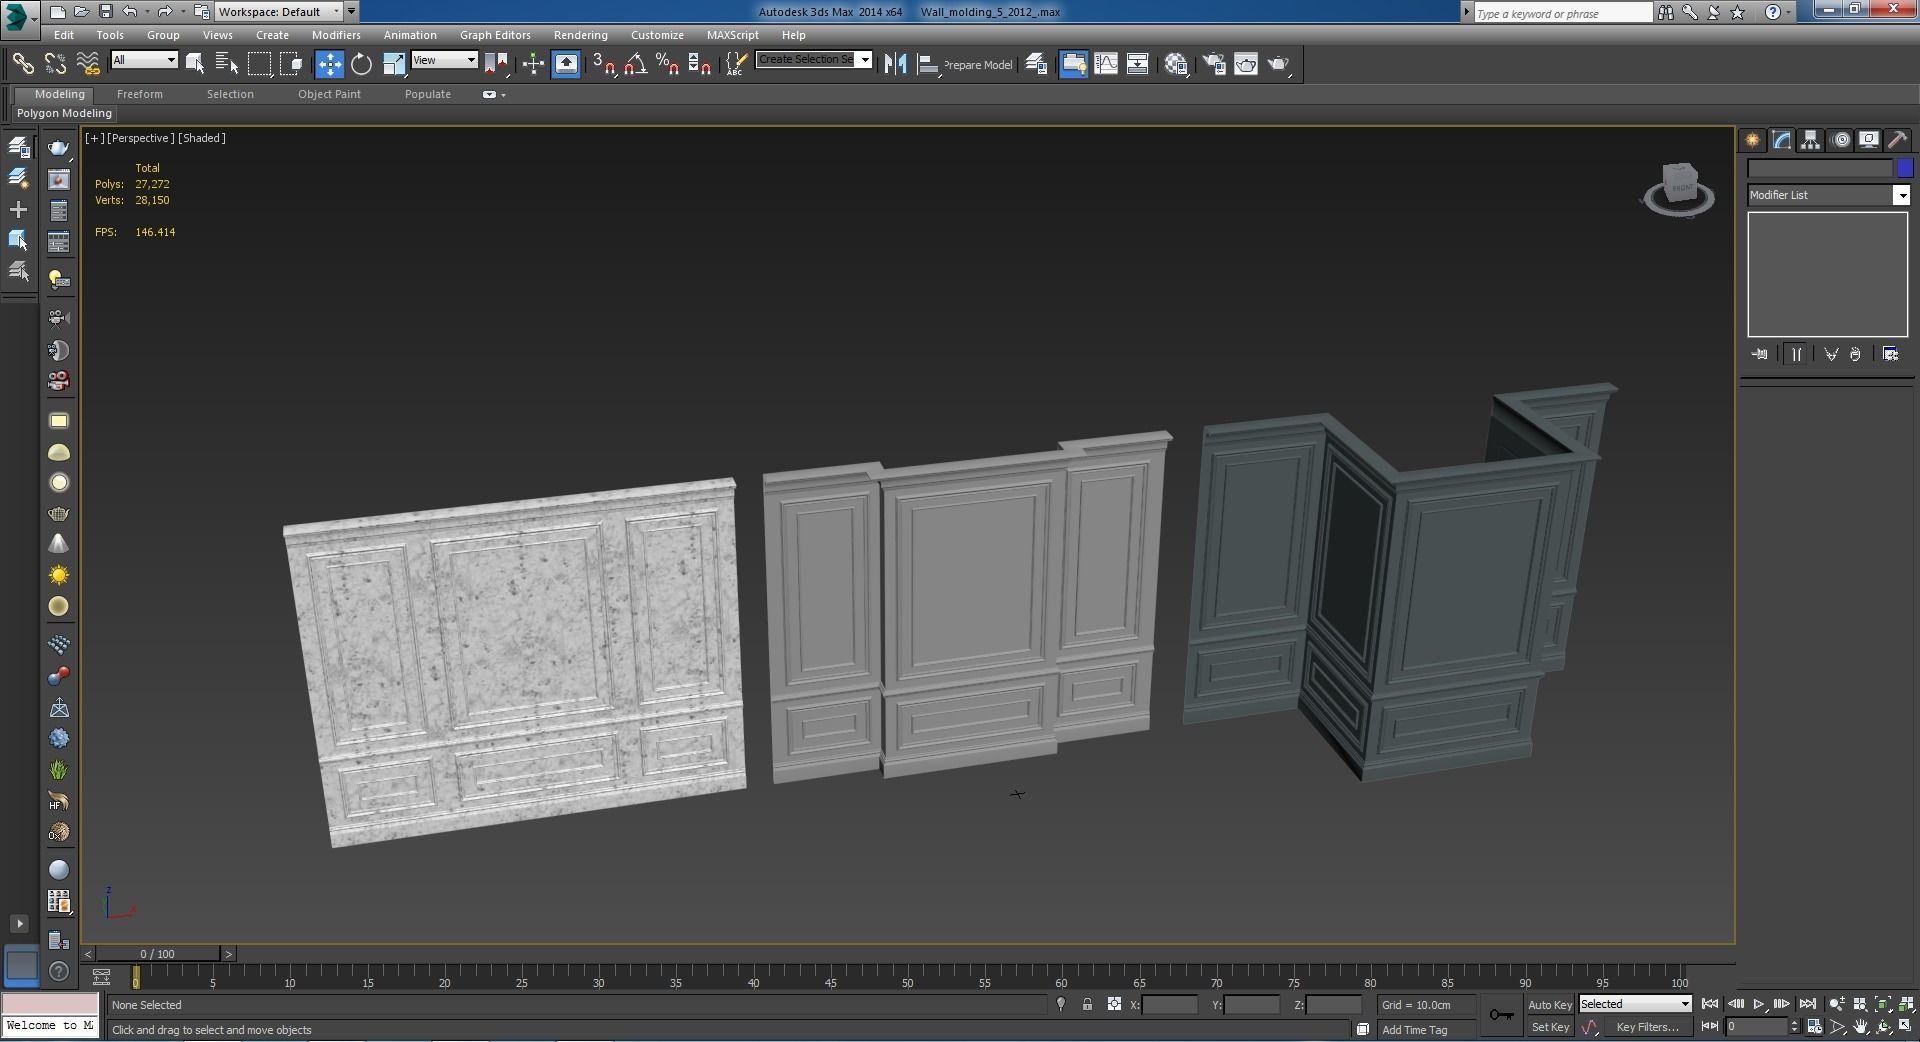
Task: Click Add Time Tag
Action: [x=1414, y=1030]
